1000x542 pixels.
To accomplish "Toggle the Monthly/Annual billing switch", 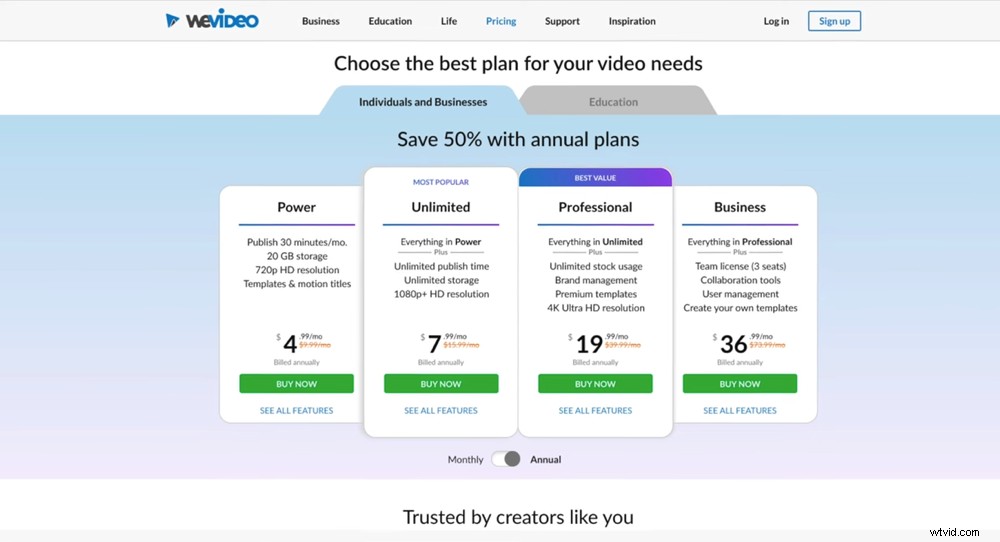I will coord(506,459).
